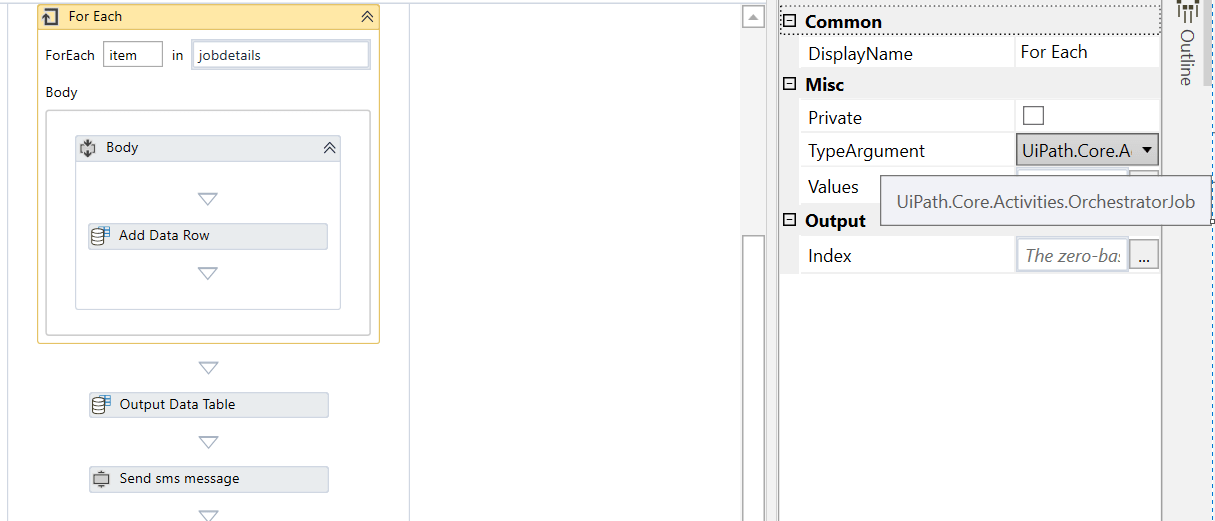The width and height of the screenshot is (1215, 521).
Task: Select the Send sms message activity icon
Action: 101,479
